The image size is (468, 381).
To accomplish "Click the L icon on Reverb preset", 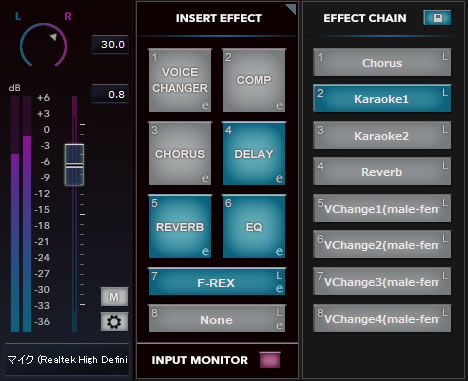I will 445,166.
